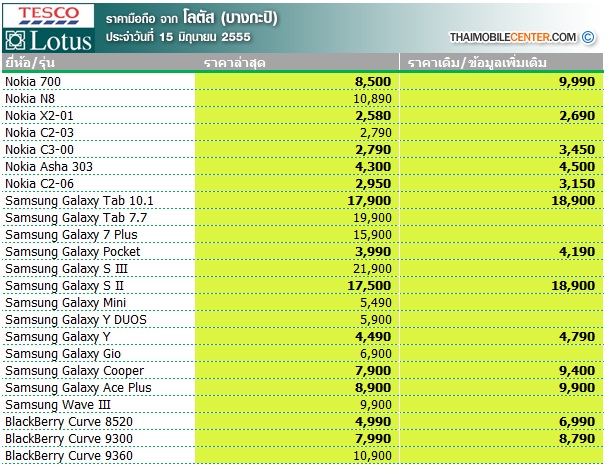The height and width of the screenshot is (467, 607).
Task: Click the 2,580 latest price value
Action: (x=373, y=116)
